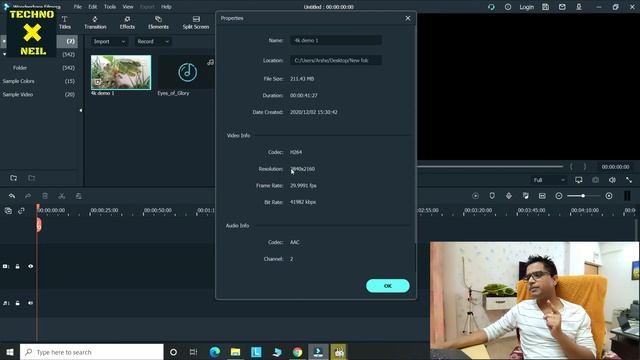Mute the audio track
Image resolution: width=640 pixels, height=360 pixels.
pyautogui.click(x=31, y=303)
